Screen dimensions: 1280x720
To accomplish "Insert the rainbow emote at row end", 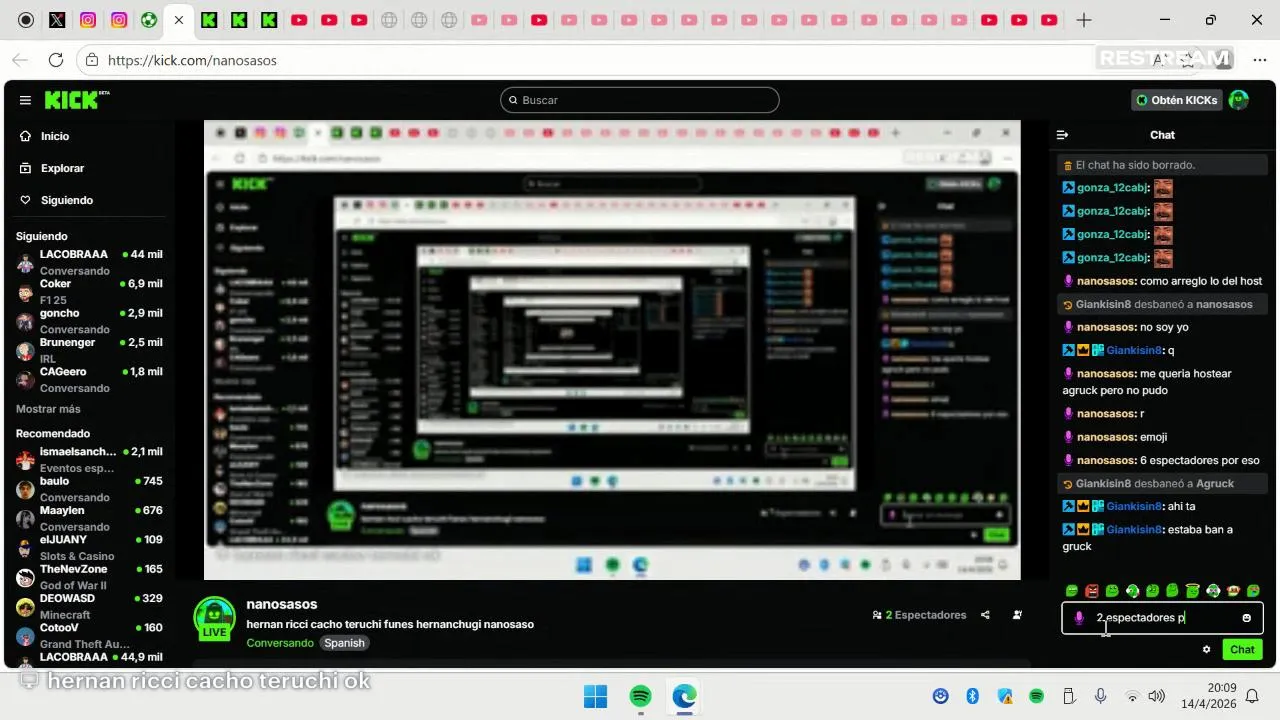I will click(x=1253, y=591).
